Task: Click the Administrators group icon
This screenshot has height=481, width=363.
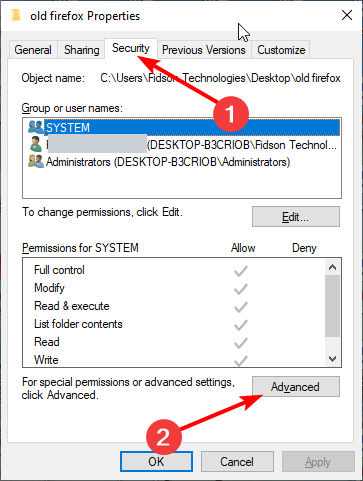Action: click(36, 161)
